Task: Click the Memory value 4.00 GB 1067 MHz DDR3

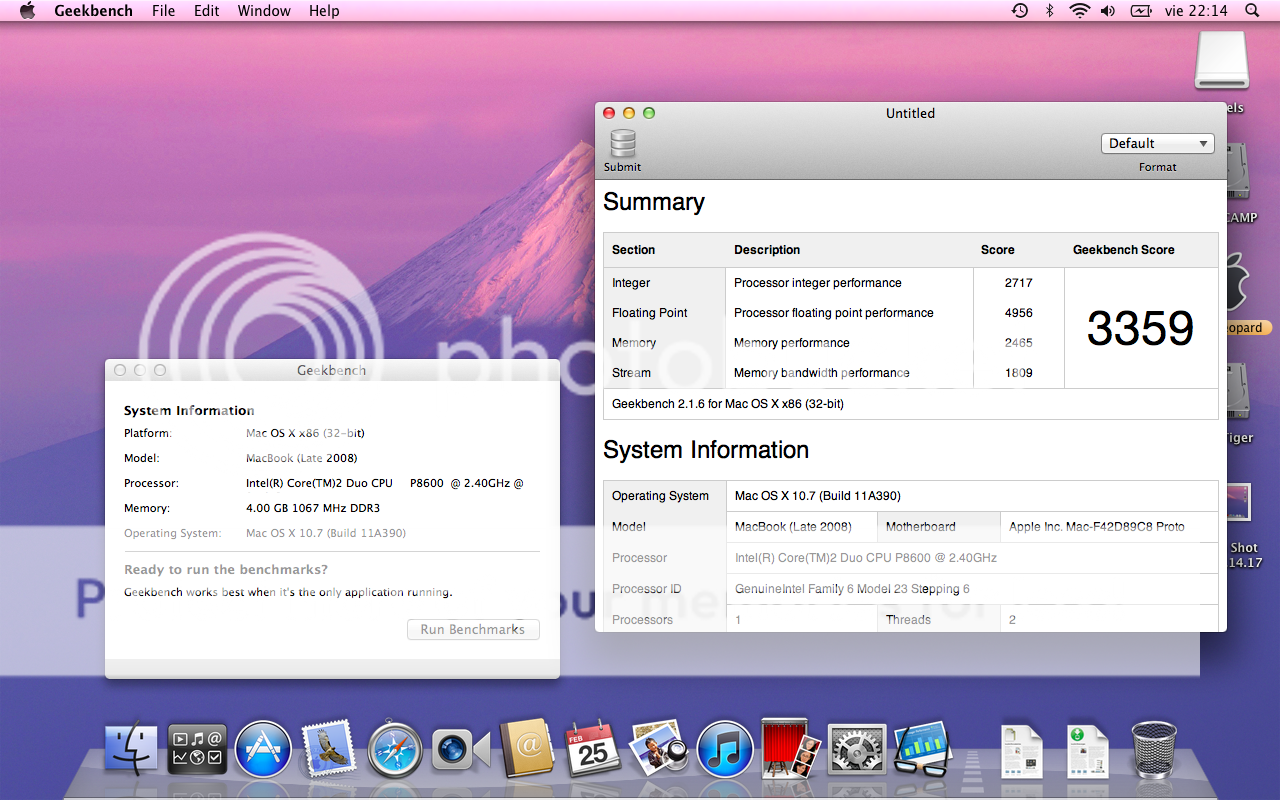Action: 313,508
